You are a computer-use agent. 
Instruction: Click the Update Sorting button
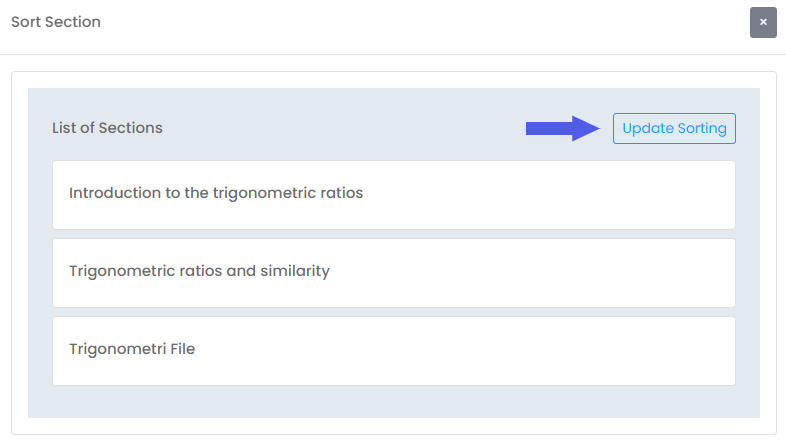[674, 128]
